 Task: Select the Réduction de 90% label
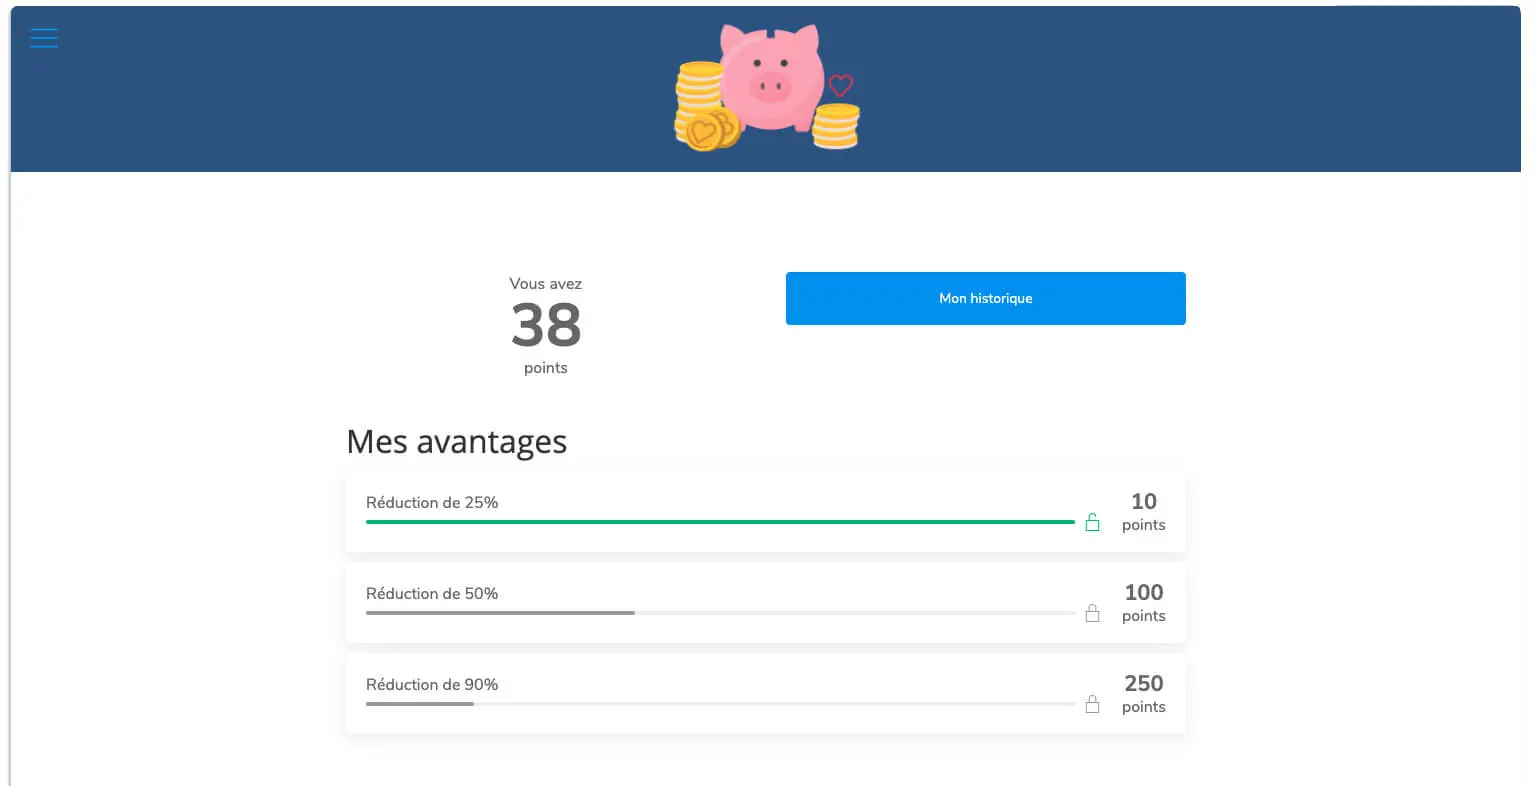pos(432,684)
